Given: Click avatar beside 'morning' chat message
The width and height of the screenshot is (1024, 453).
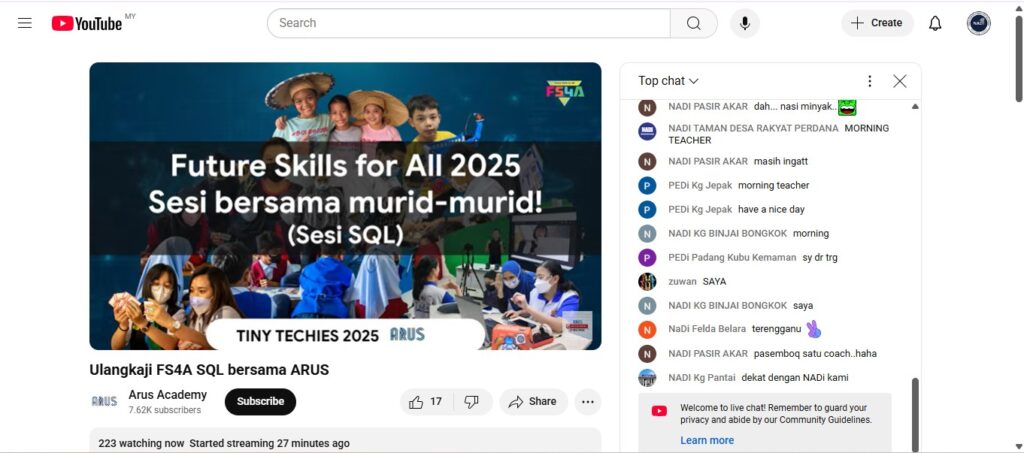Looking at the screenshot, I should (x=647, y=234).
